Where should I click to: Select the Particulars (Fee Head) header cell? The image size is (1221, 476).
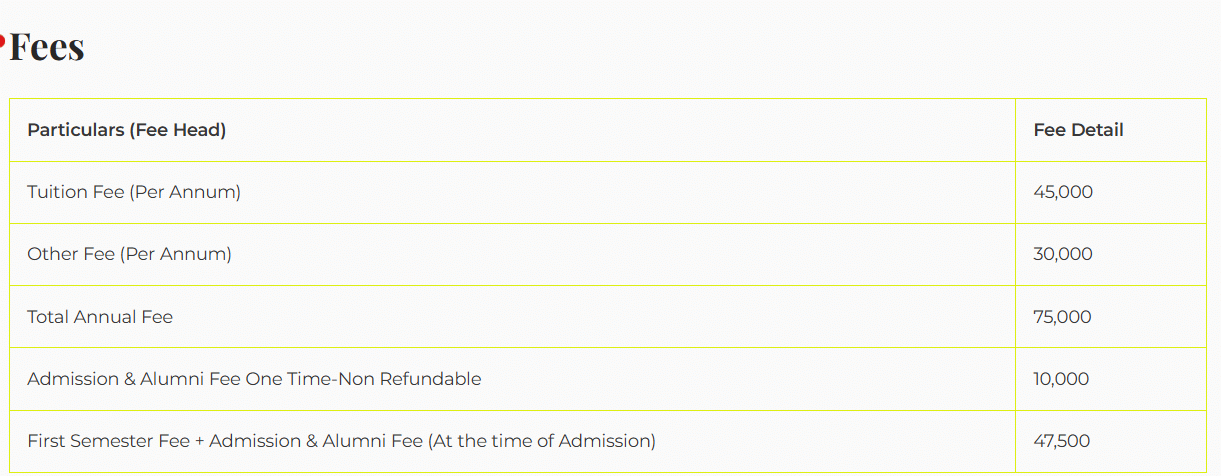(127, 130)
